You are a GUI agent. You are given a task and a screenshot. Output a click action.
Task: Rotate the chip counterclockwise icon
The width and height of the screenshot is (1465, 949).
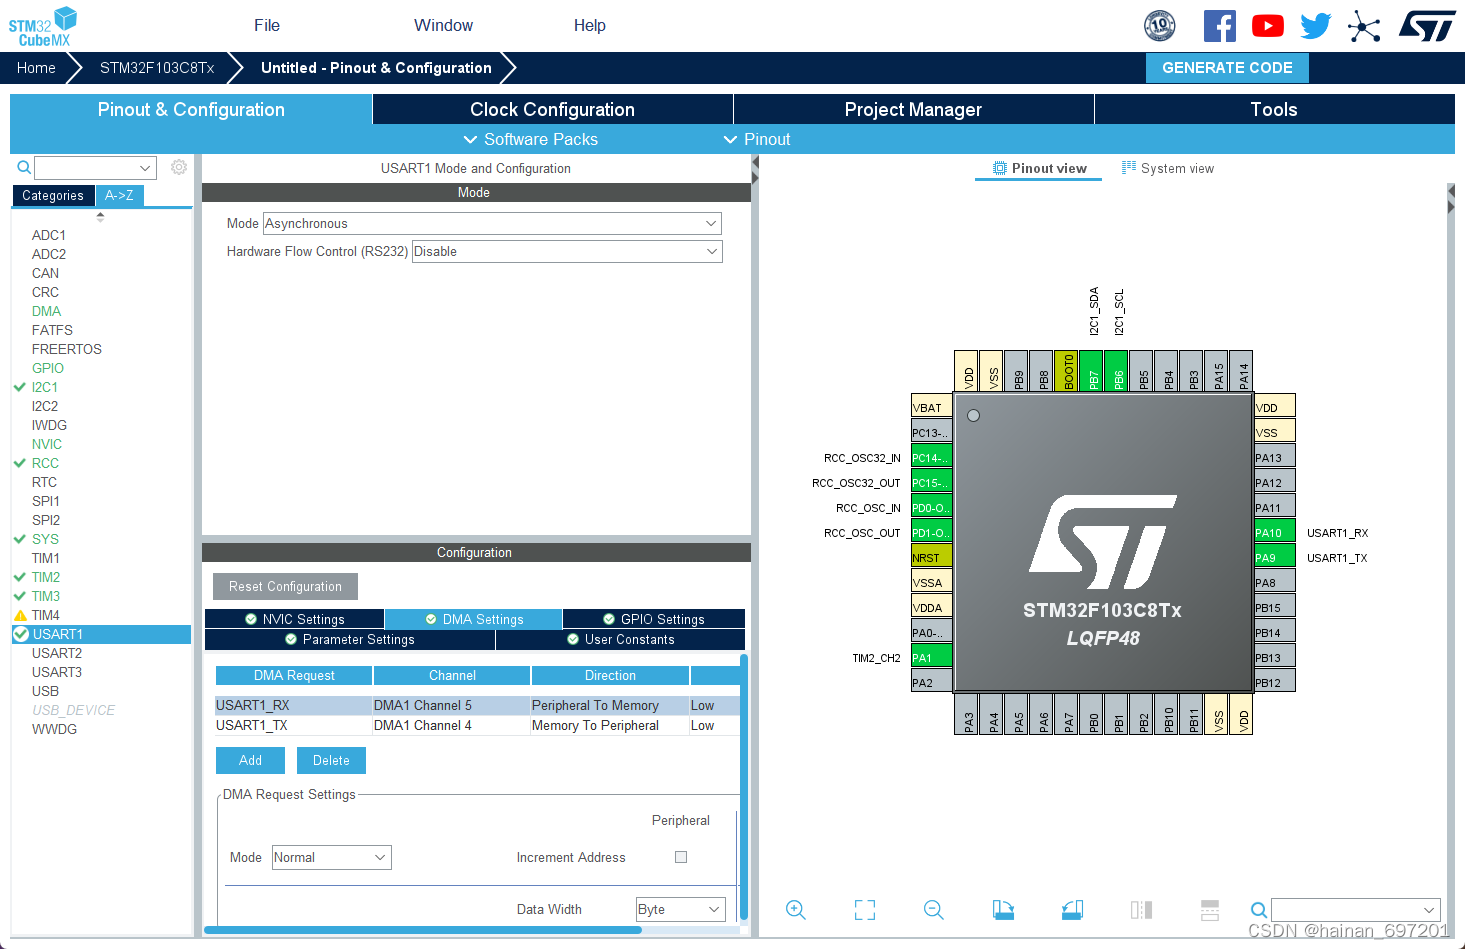click(1072, 910)
